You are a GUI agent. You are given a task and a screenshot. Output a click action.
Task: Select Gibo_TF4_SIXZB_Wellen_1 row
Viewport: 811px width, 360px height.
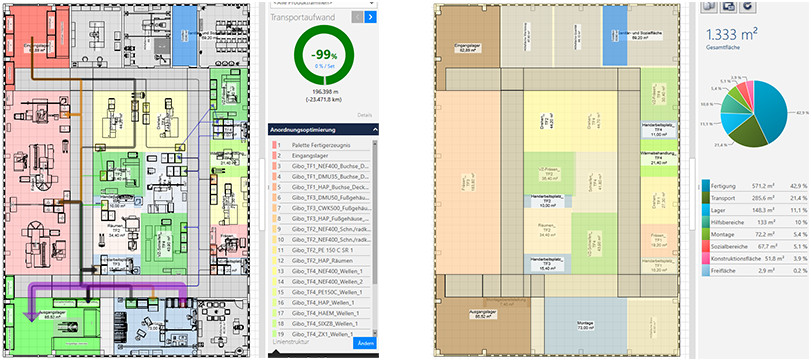click(321, 324)
